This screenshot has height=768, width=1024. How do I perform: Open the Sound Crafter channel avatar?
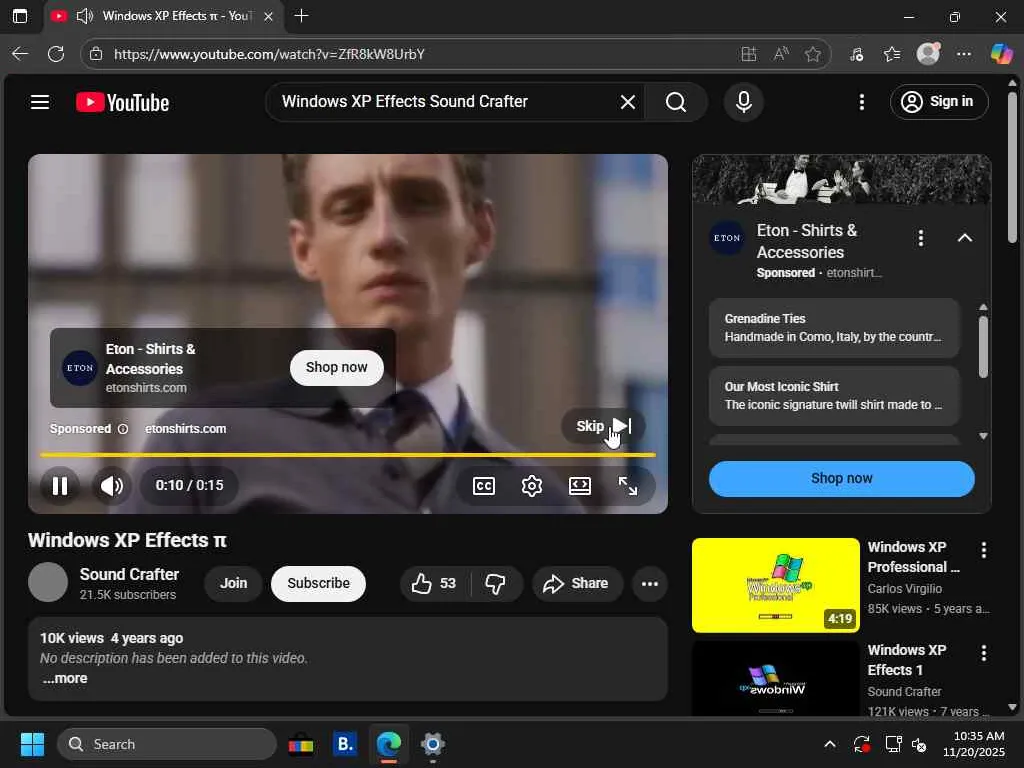point(48,583)
